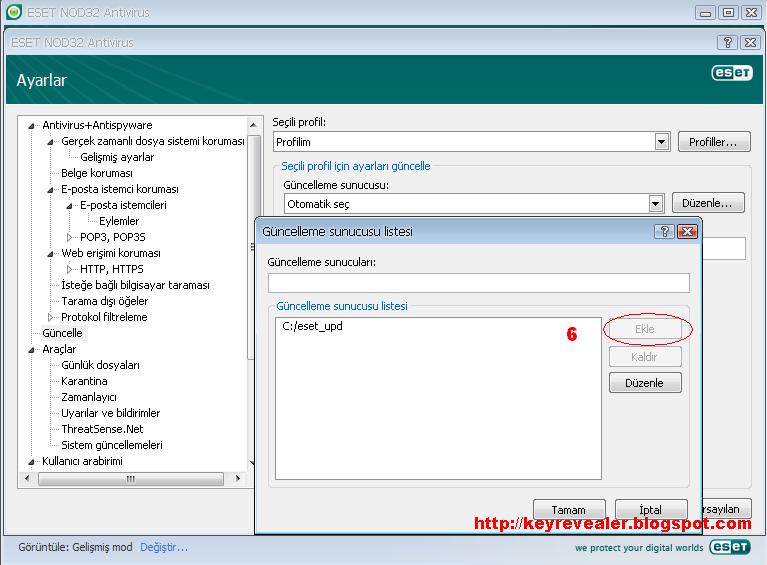Click the Profiller... button
This screenshot has height=565, width=767.
click(714, 142)
